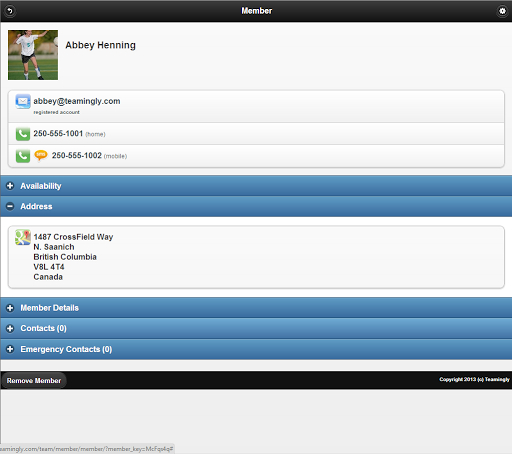Click the plus icon next to Availability

click(x=10, y=186)
